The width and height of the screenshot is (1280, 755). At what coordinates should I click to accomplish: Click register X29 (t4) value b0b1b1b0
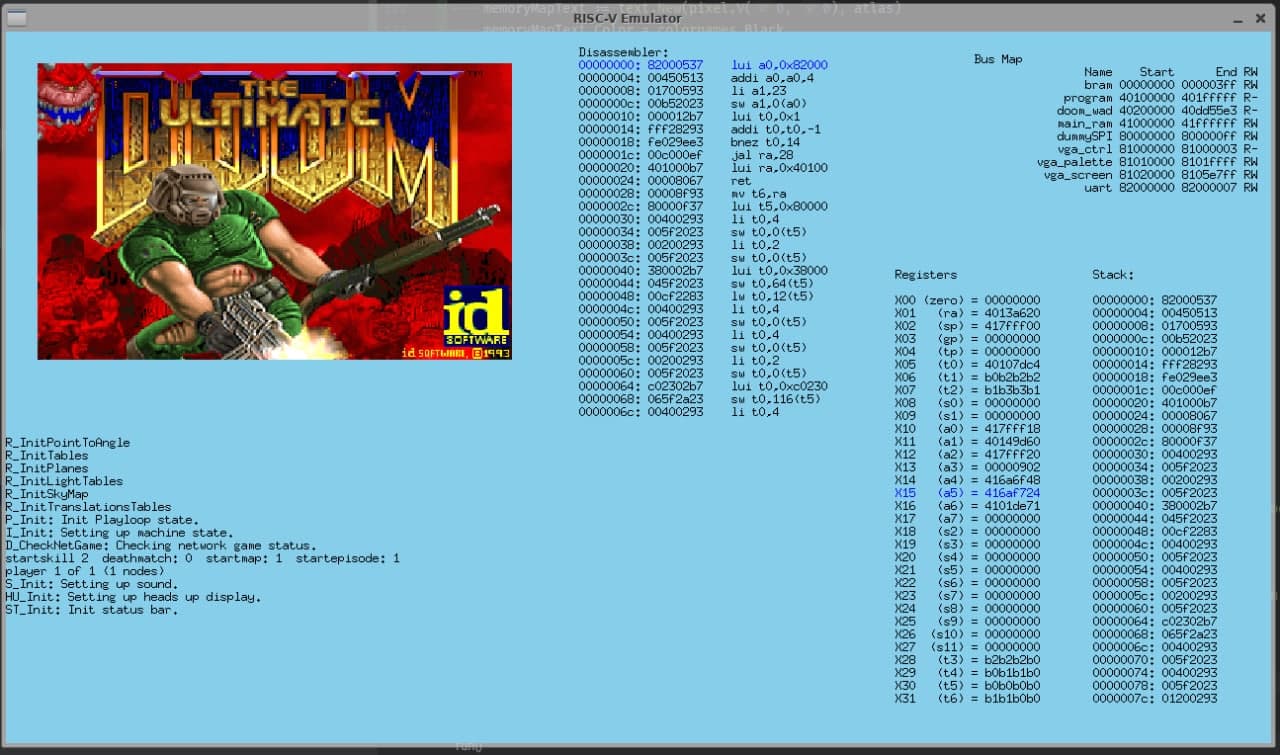1012,673
